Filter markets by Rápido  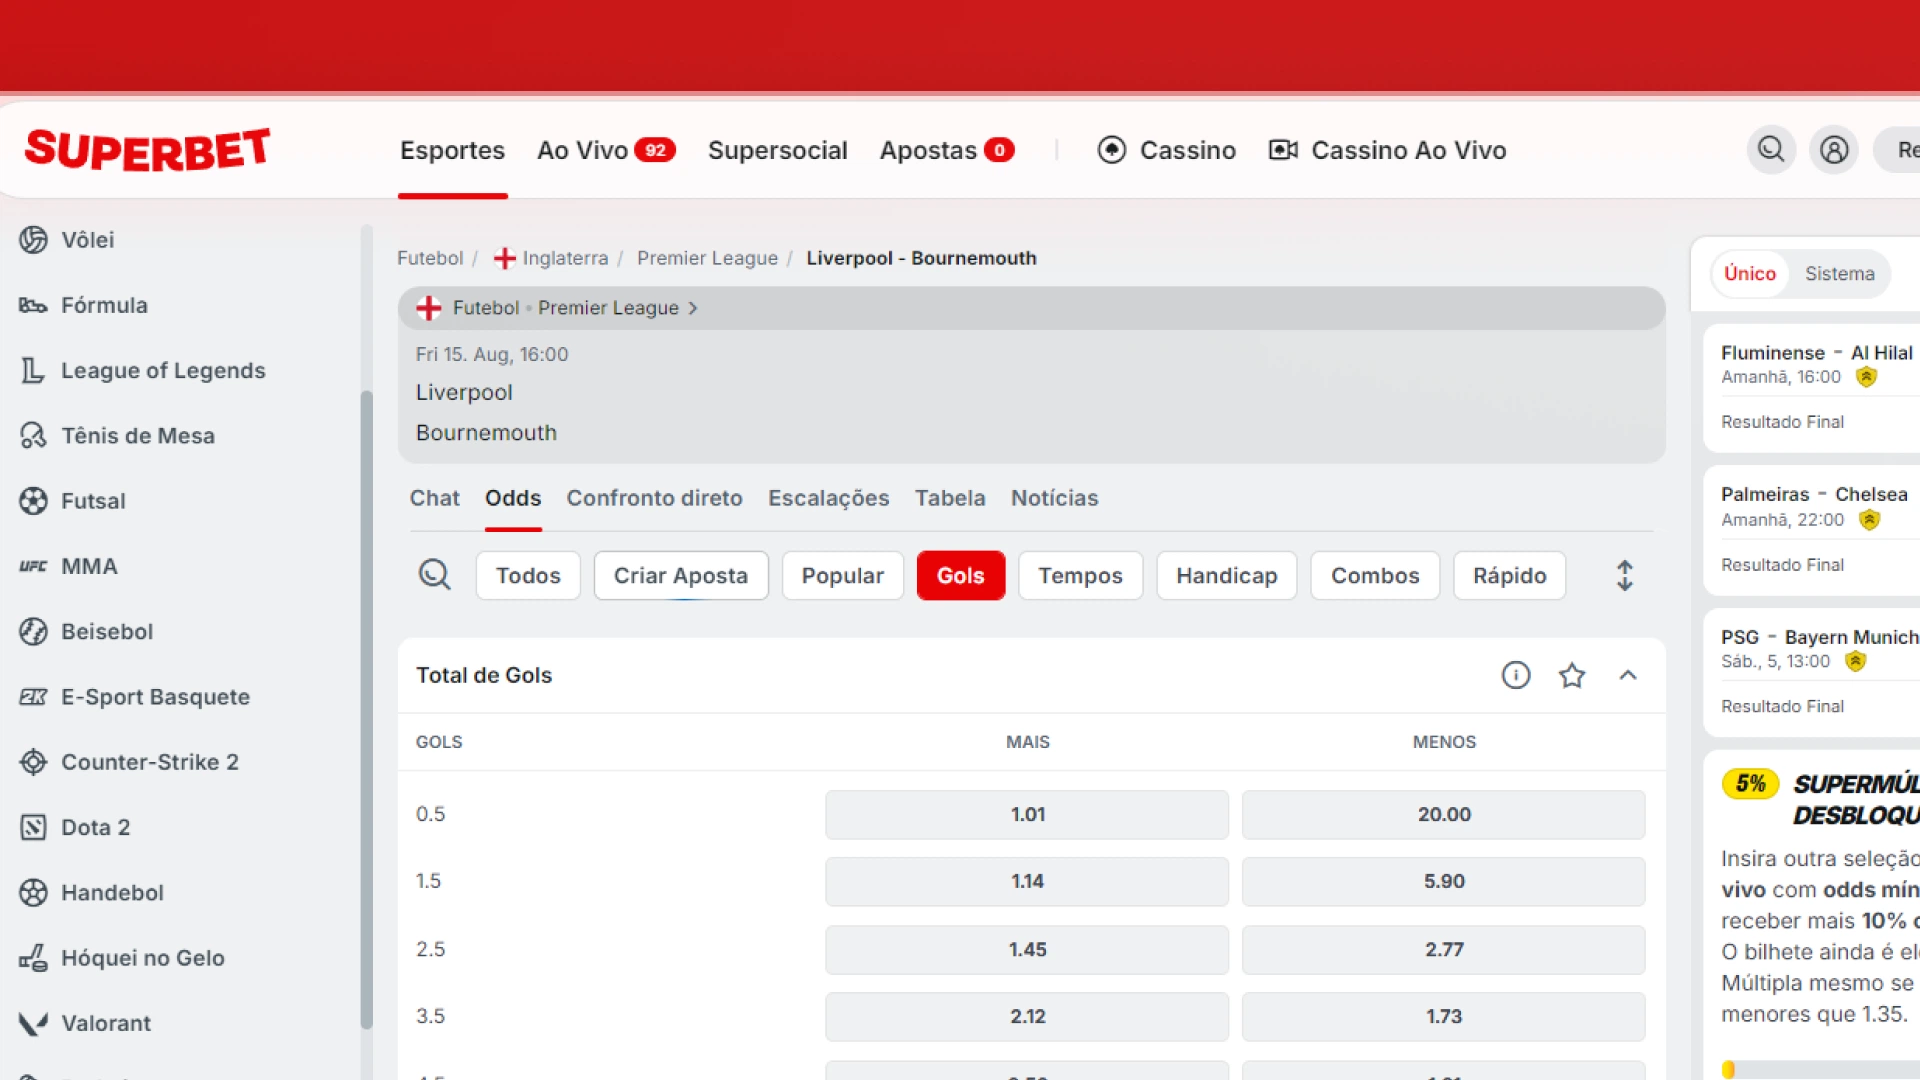coord(1509,576)
